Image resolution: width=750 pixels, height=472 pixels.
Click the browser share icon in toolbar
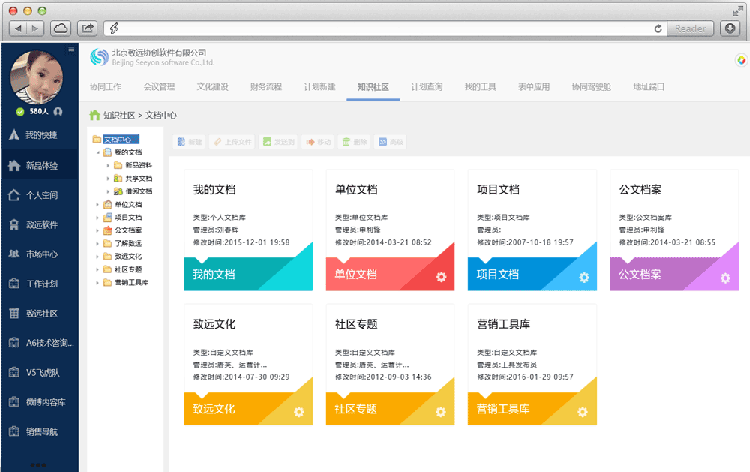coord(87,27)
